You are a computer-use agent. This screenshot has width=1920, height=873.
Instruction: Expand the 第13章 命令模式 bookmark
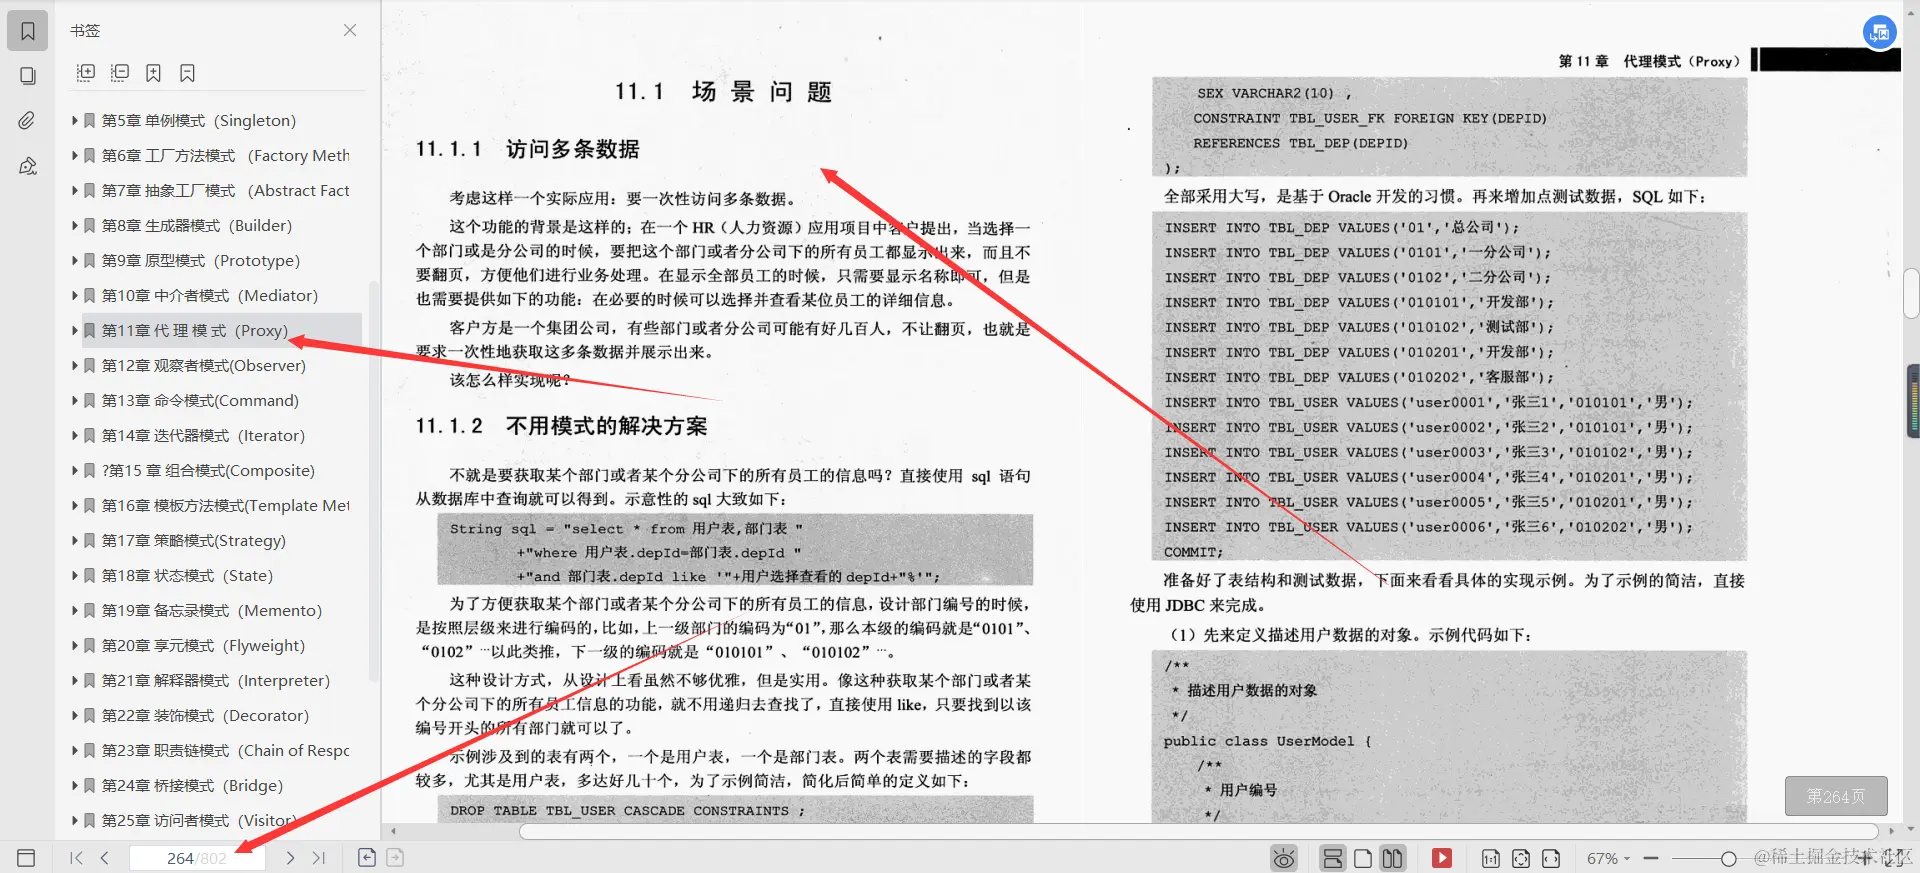pyautogui.click(x=74, y=400)
